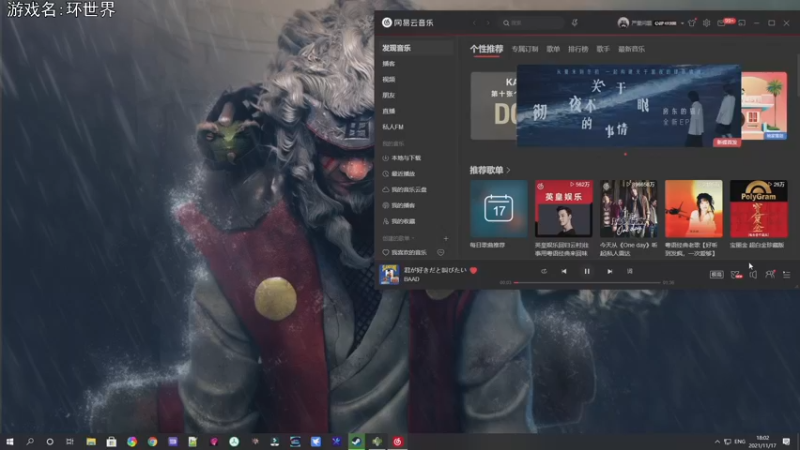Open the center night-themed banner

click(x=629, y=106)
